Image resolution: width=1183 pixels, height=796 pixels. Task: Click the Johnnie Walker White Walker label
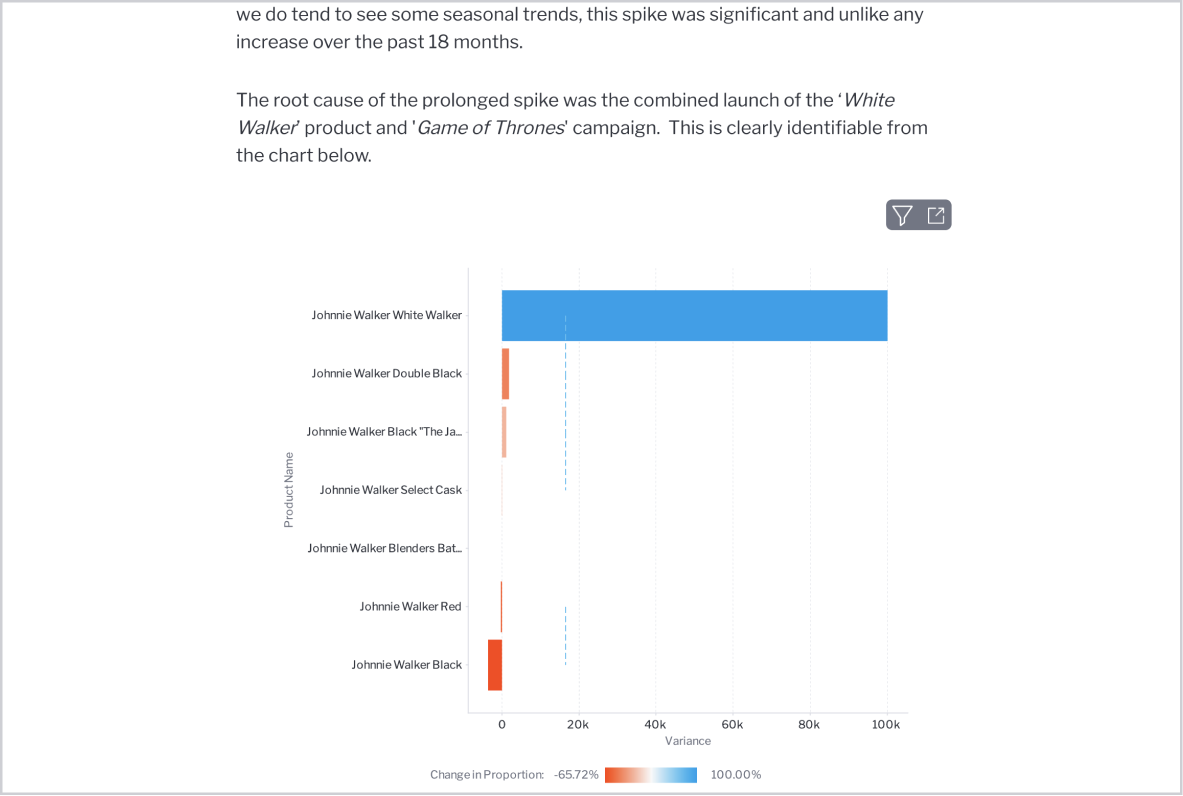(x=387, y=315)
